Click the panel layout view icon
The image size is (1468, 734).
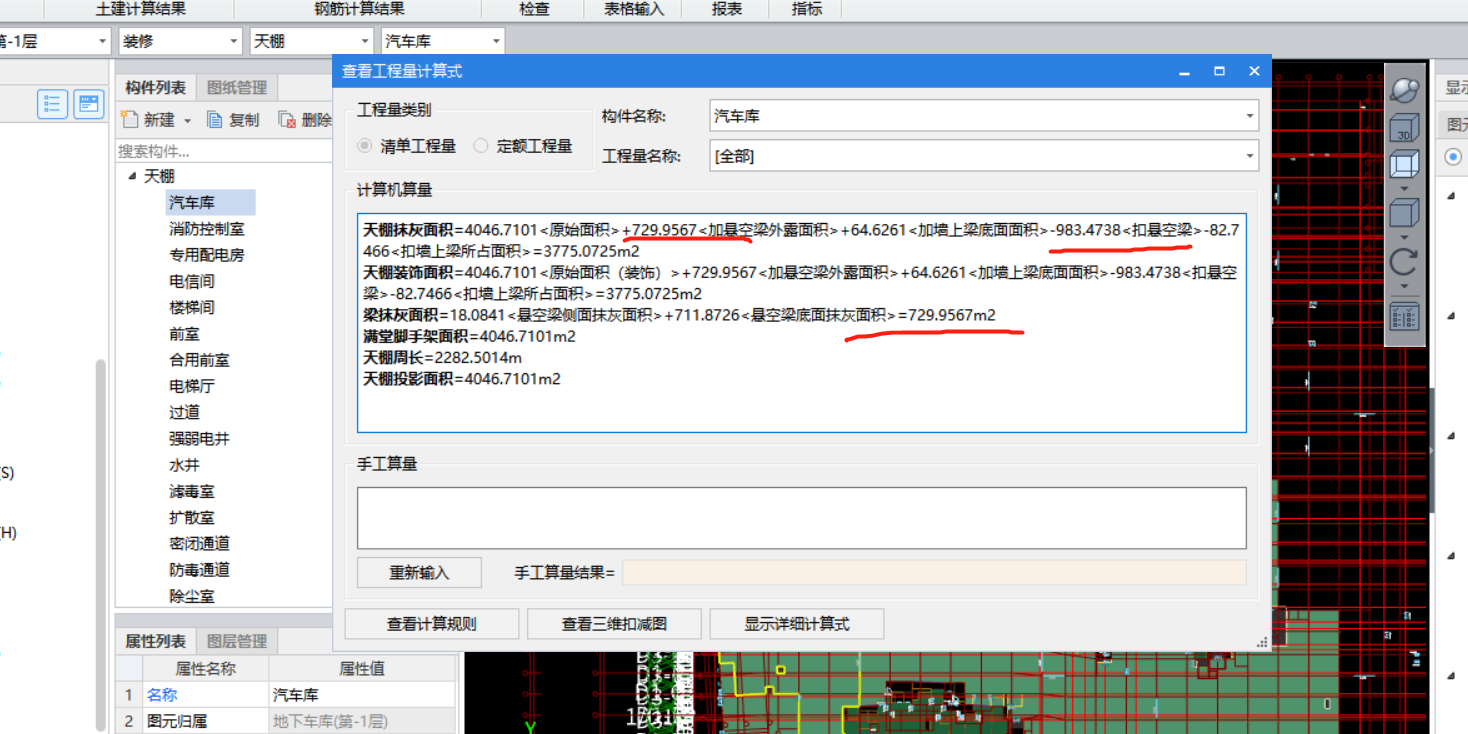click(x=89, y=104)
